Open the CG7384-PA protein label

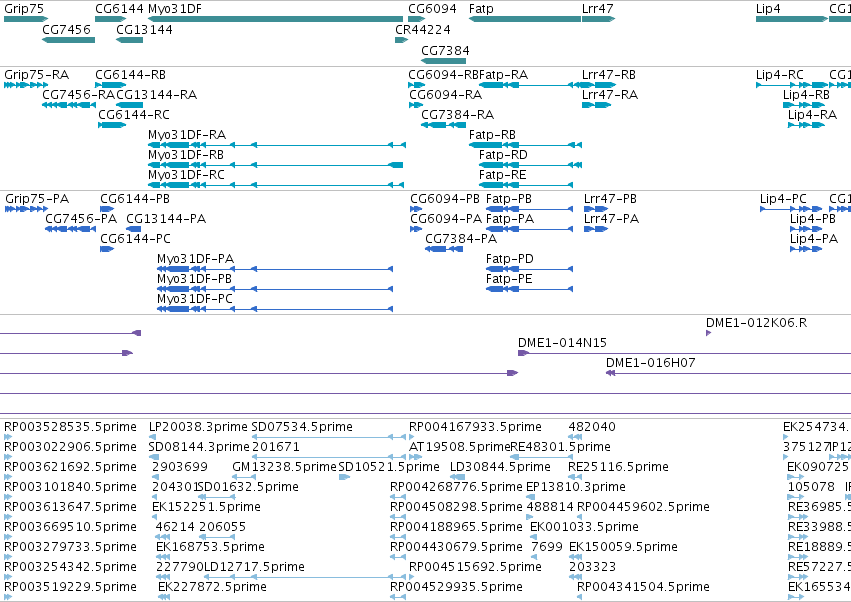(461, 239)
